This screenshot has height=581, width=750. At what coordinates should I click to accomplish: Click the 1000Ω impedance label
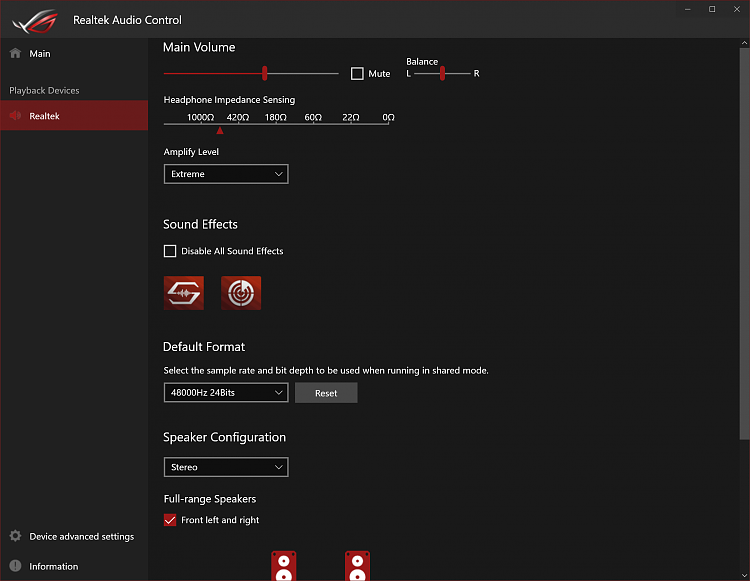[x=200, y=118]
